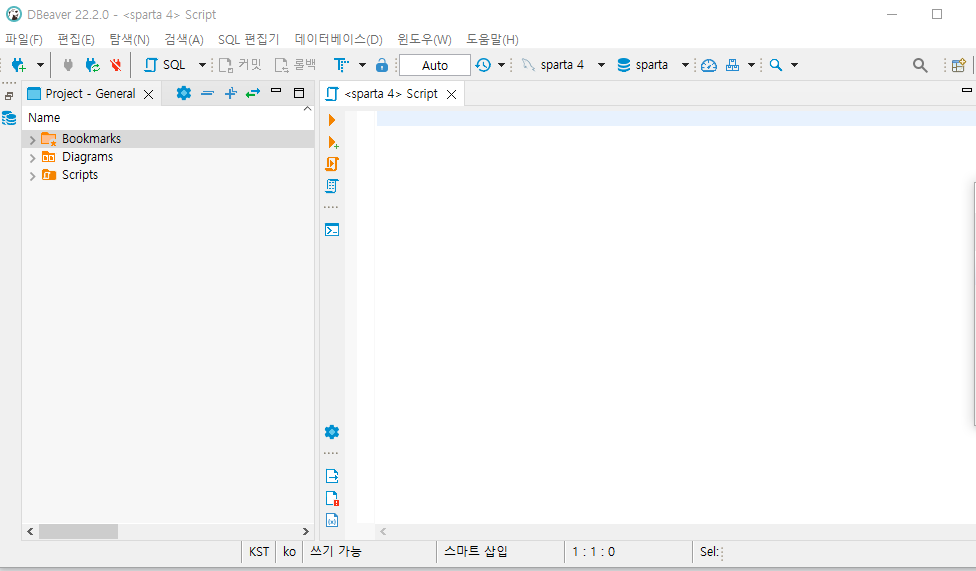The width and height of the screenshot is (976, 571).
Task: Open the 검색(A) menu
Action: 184,39
